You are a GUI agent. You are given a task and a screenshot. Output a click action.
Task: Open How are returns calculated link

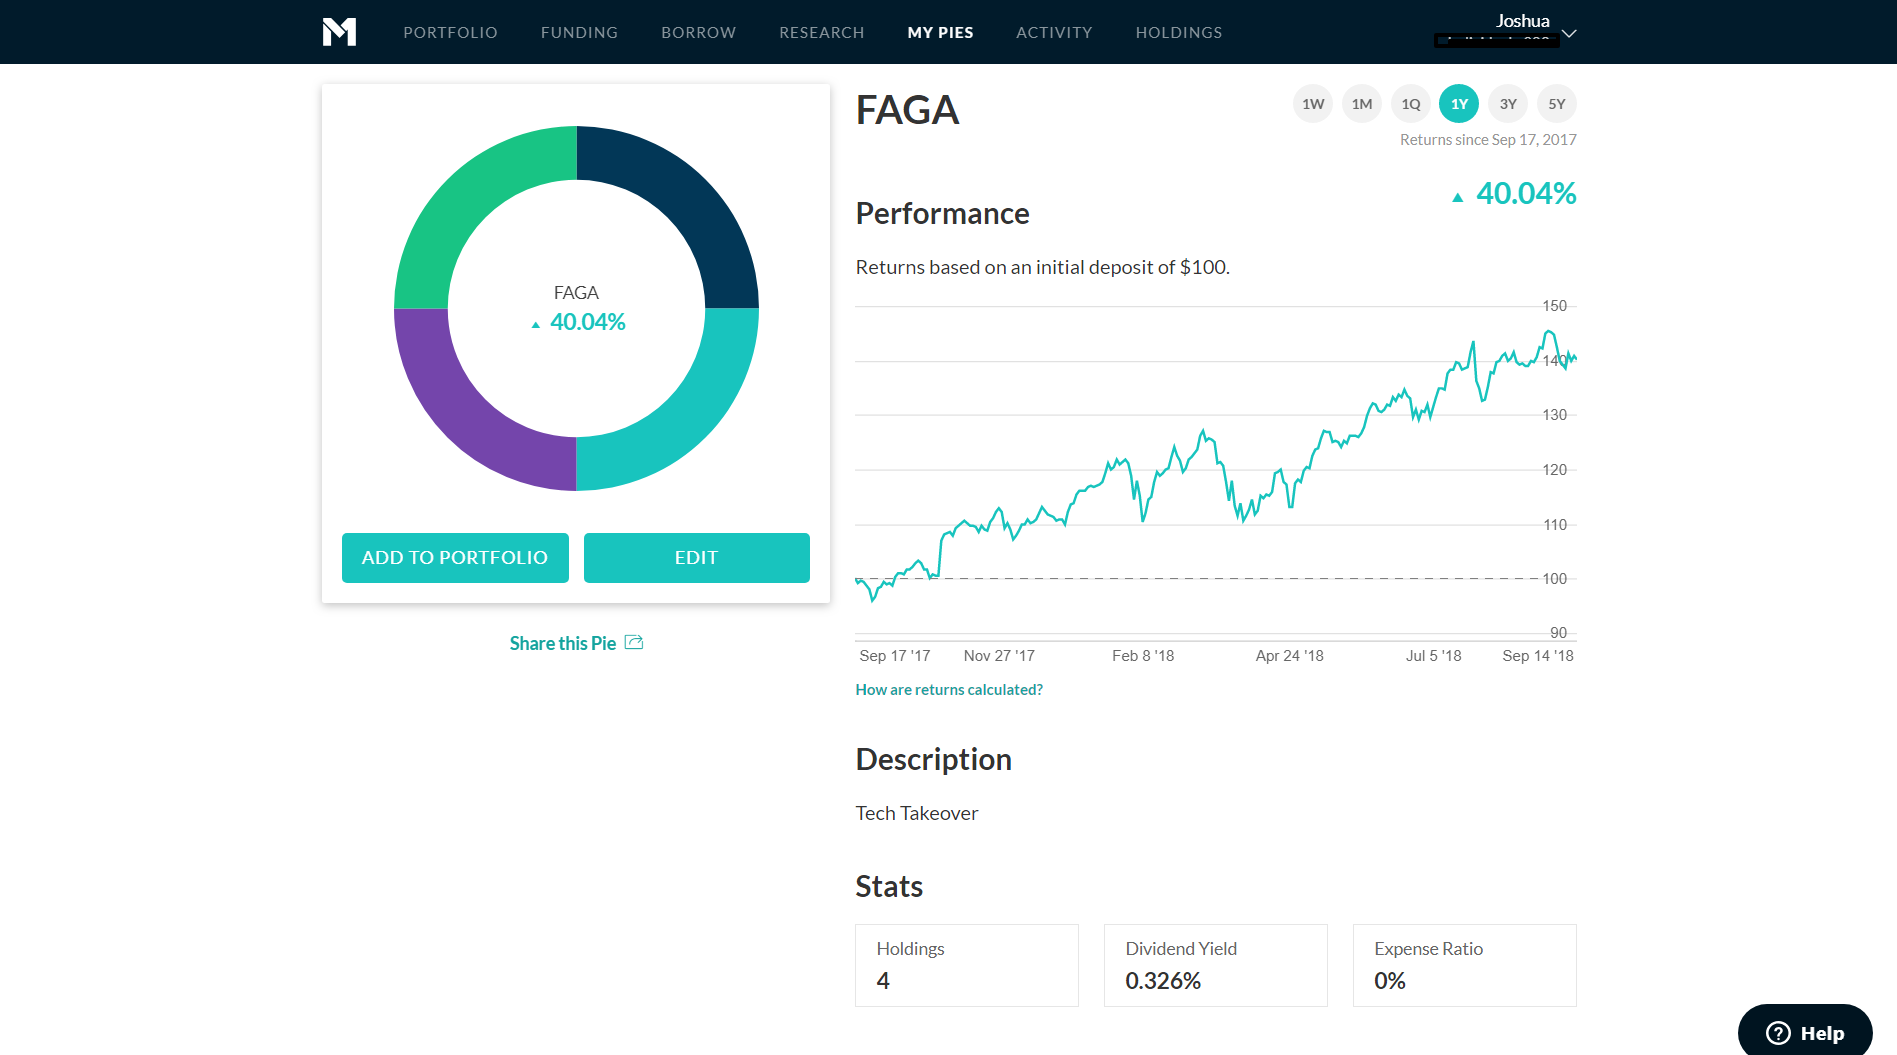pyautogui.click(x=949, y=690)
